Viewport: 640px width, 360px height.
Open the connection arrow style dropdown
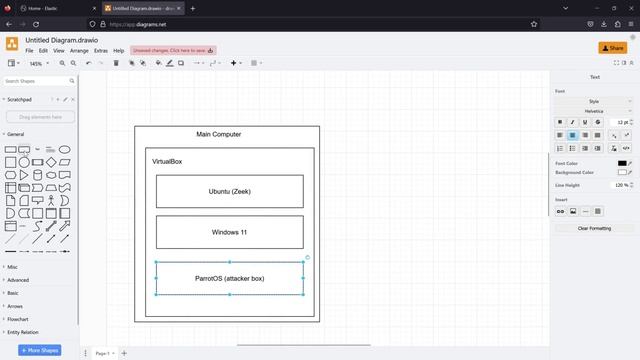[x=198, y=63]
